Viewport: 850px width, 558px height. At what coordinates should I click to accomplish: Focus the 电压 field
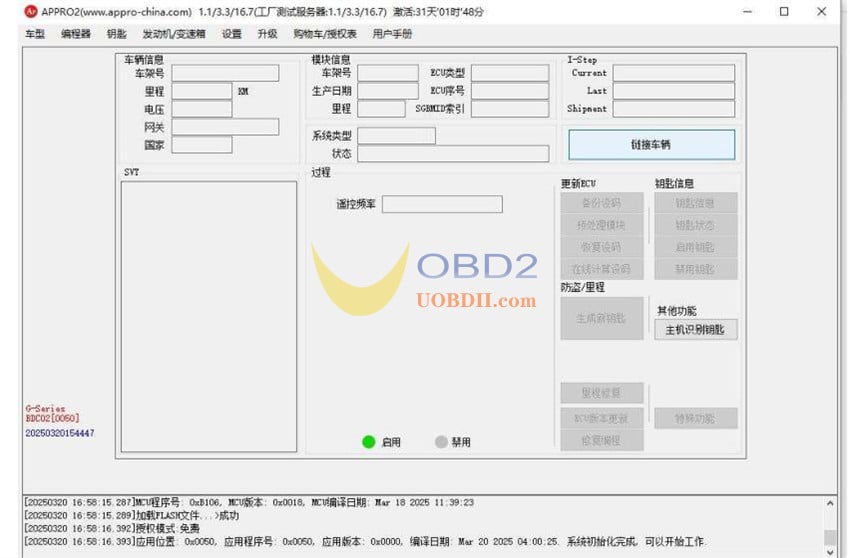(x=202, y=109)
